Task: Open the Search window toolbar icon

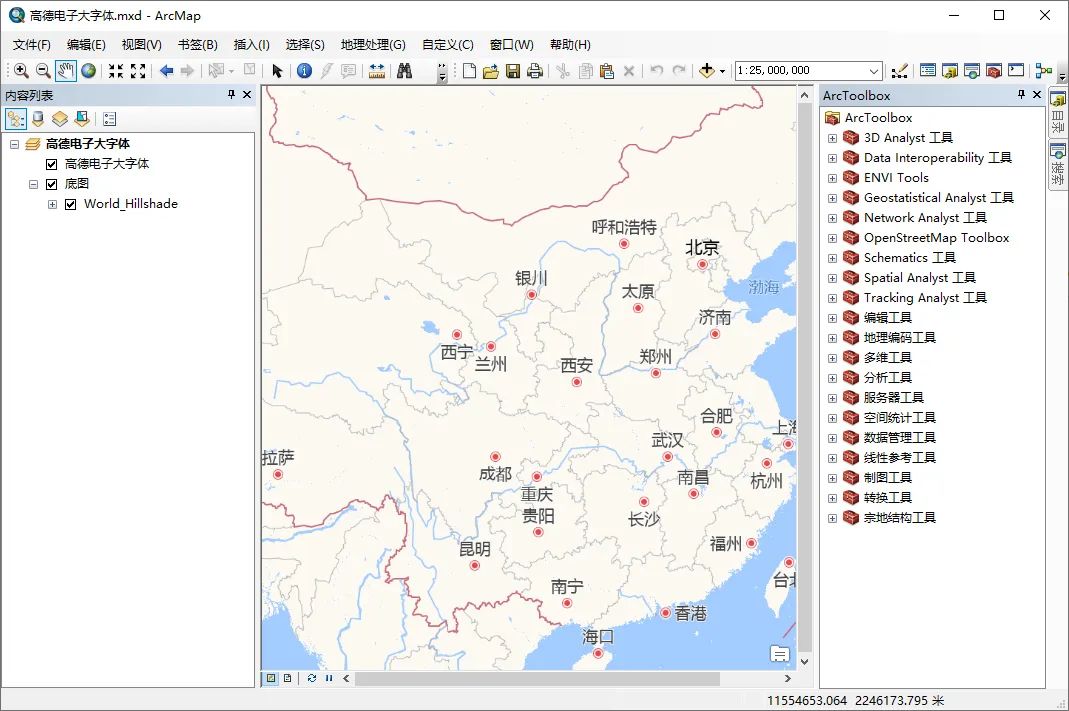Action: coord(972,70)
